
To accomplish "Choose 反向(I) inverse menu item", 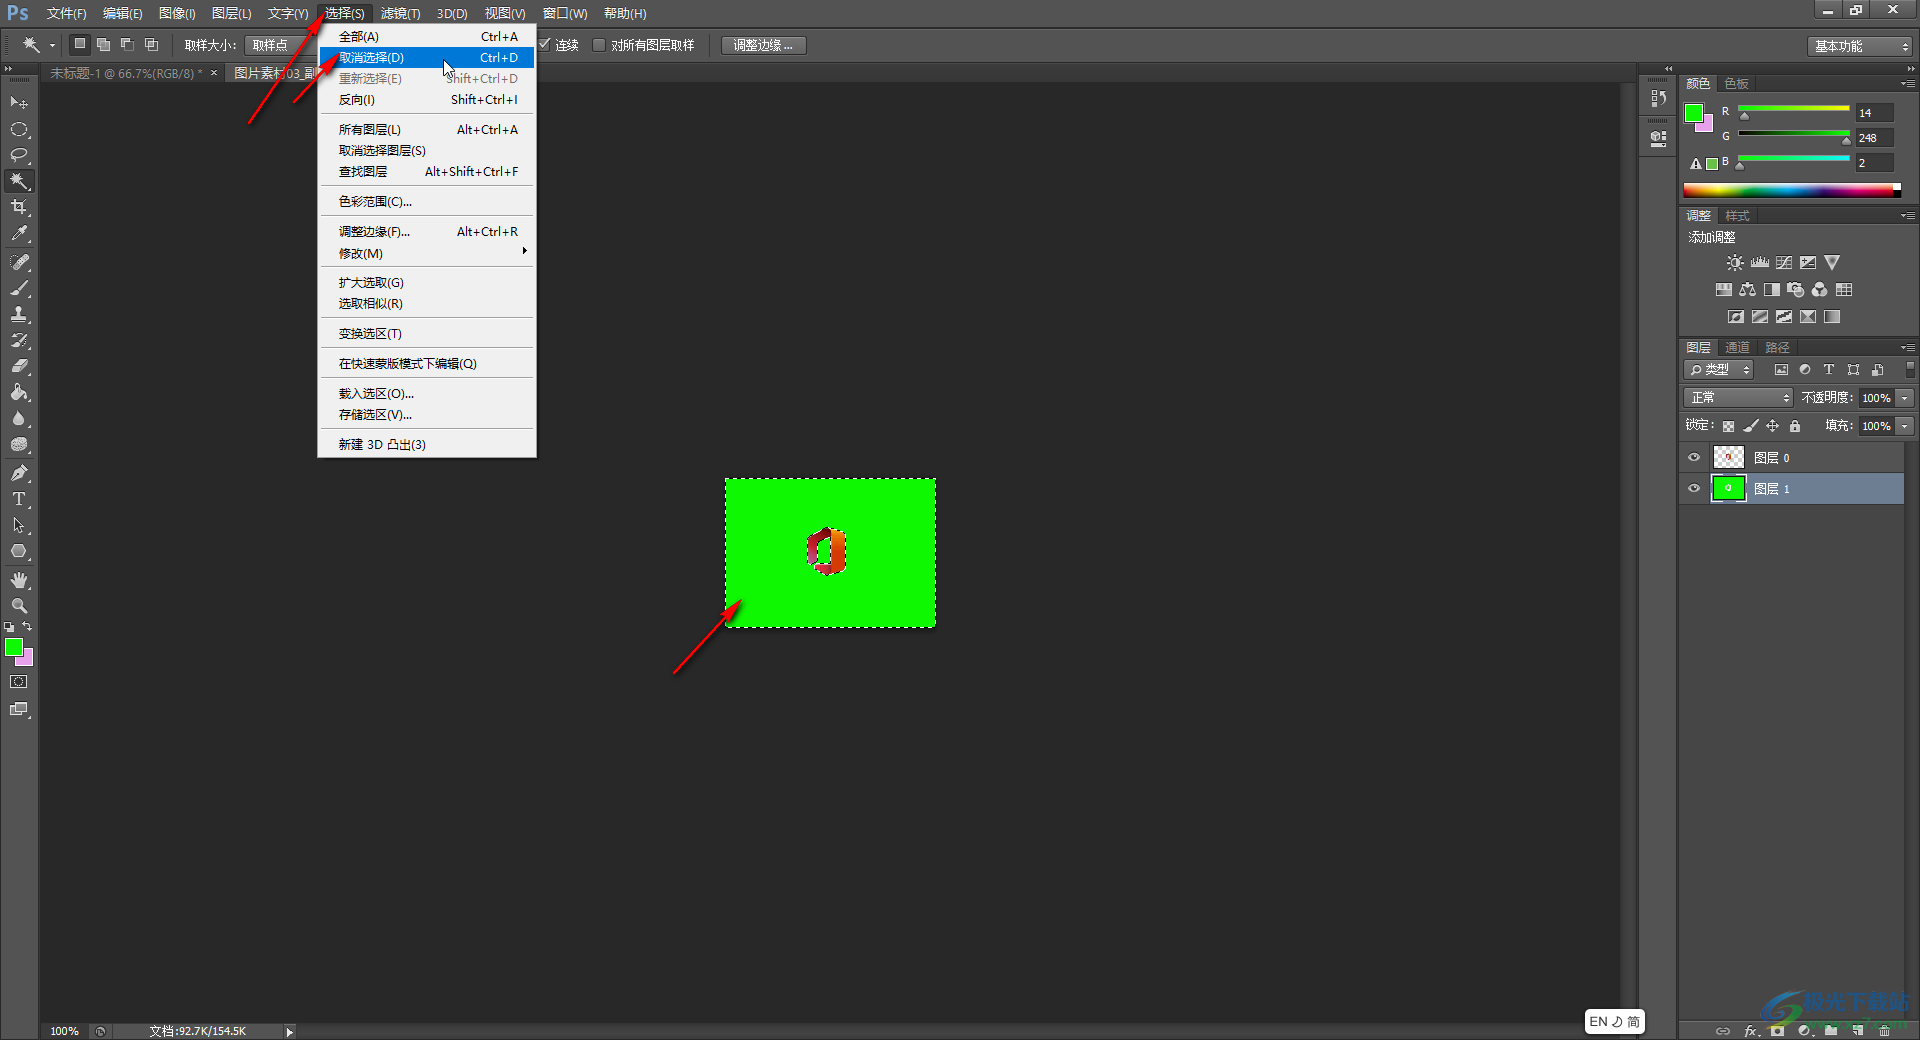I will (427, 99).
